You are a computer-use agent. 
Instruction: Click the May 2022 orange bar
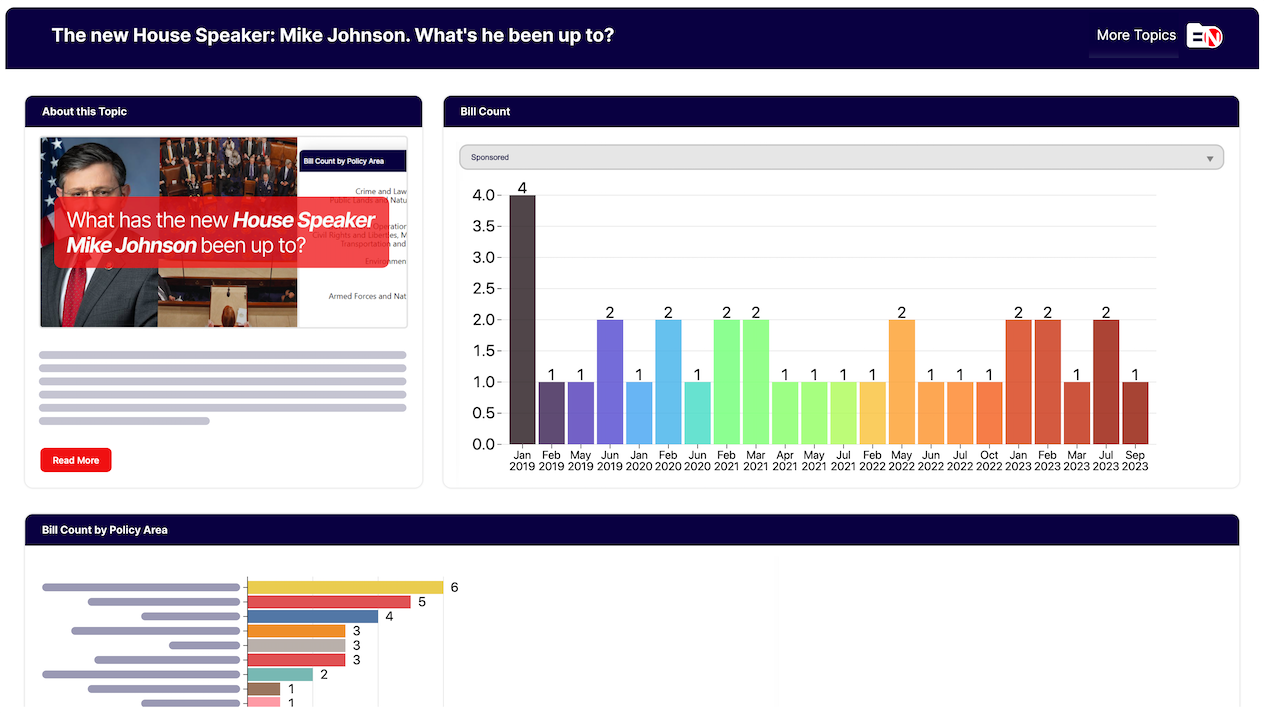902,382
